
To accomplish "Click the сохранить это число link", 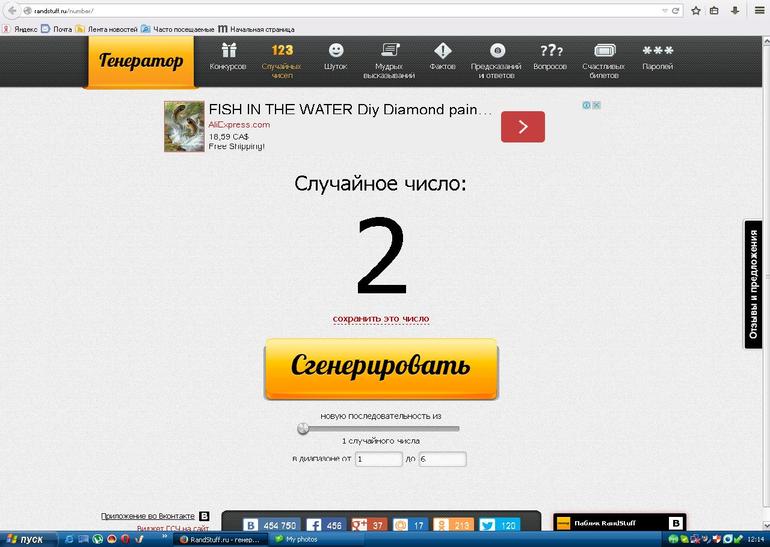I will click(380, 319).
